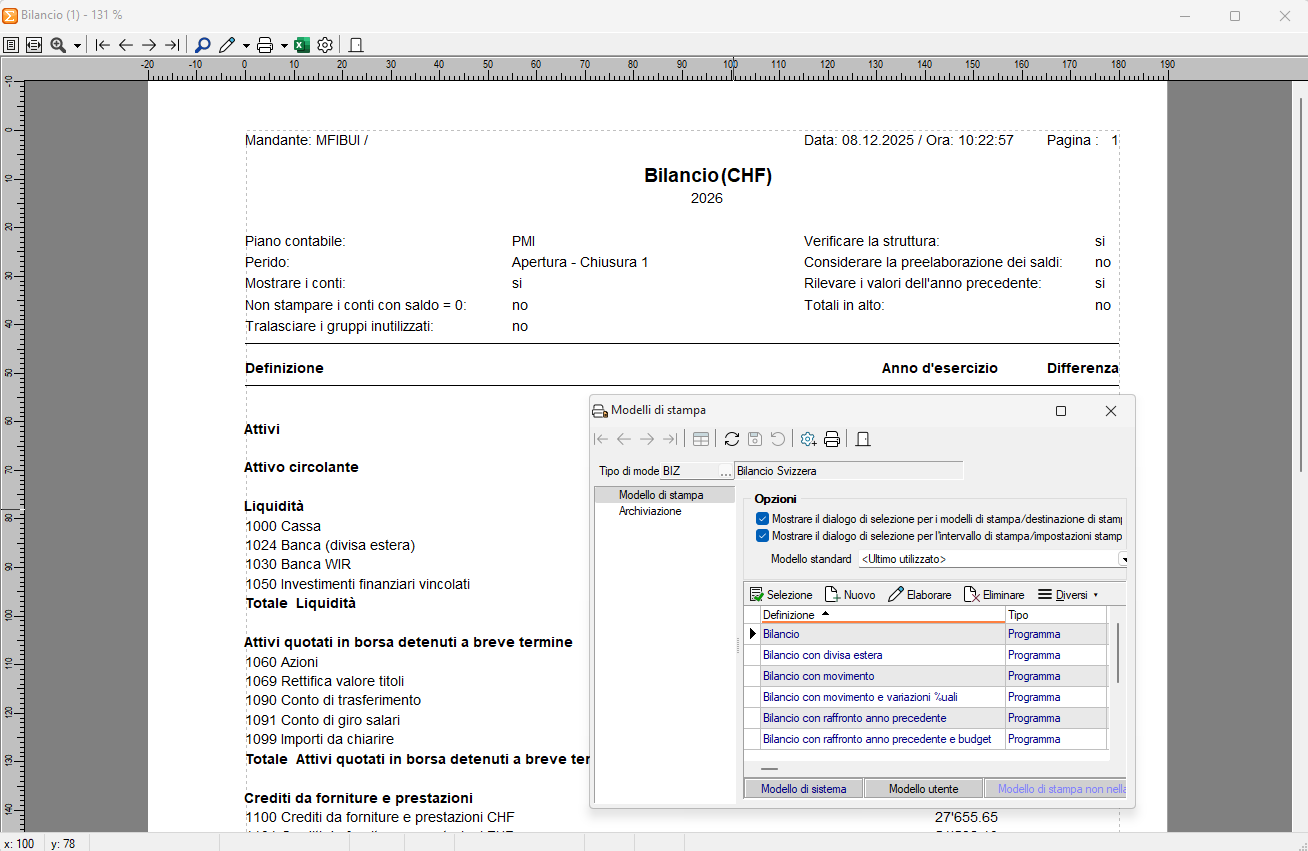1308x851 pixels.
Task: Click the Nuovo button
Action: (x=850, y=595)
